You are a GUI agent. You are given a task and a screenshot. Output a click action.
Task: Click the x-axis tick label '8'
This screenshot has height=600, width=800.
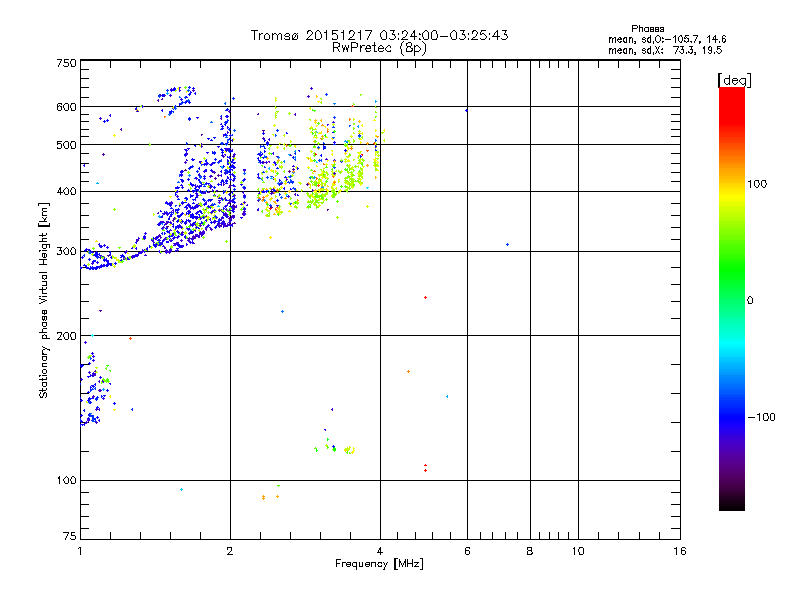[530, 551]
